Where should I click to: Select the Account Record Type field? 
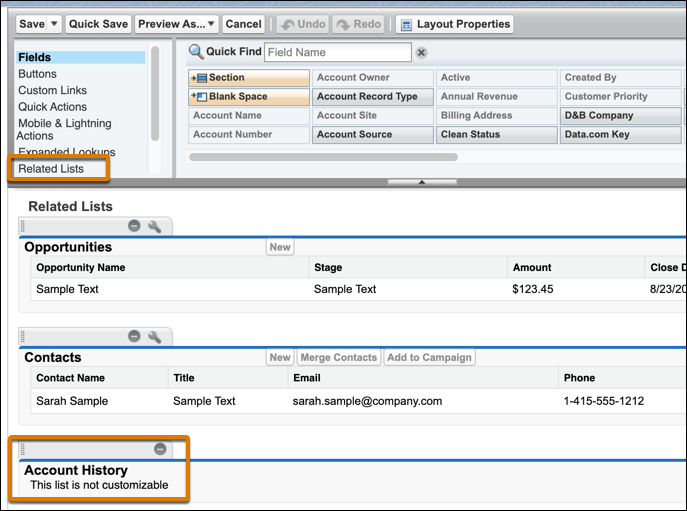point(372,96)
